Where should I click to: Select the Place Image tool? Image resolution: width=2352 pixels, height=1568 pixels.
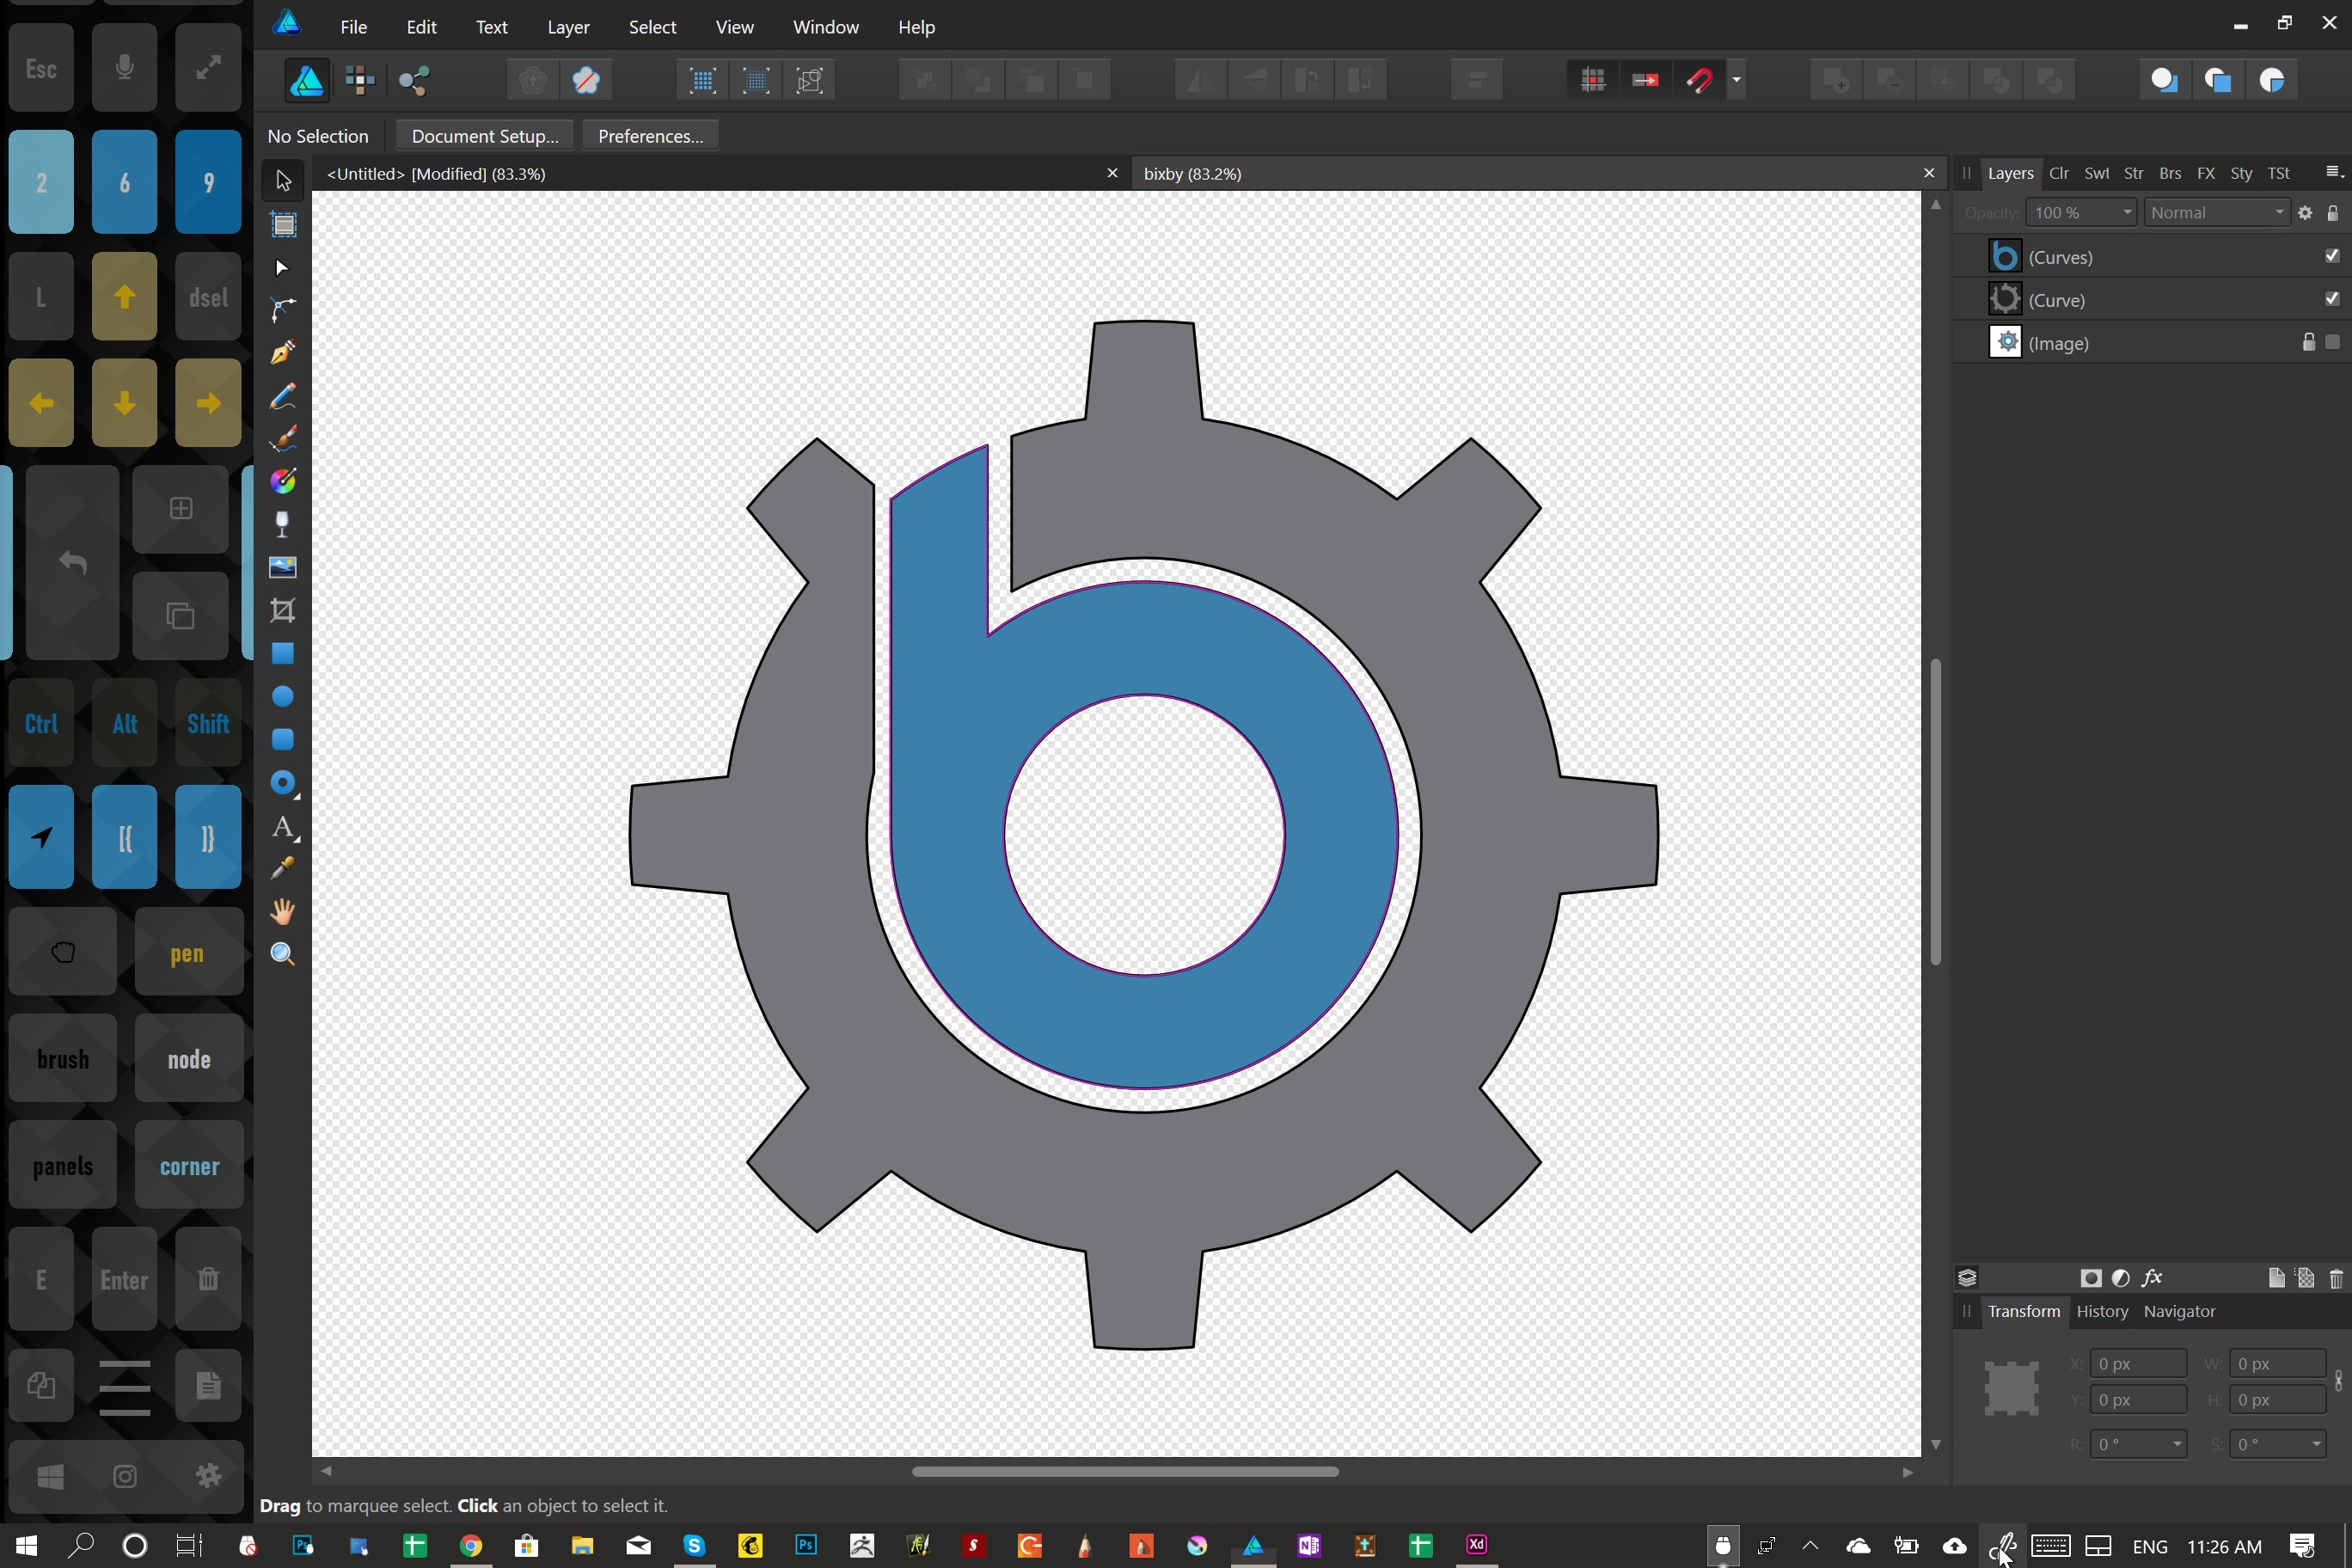(283, 567)
